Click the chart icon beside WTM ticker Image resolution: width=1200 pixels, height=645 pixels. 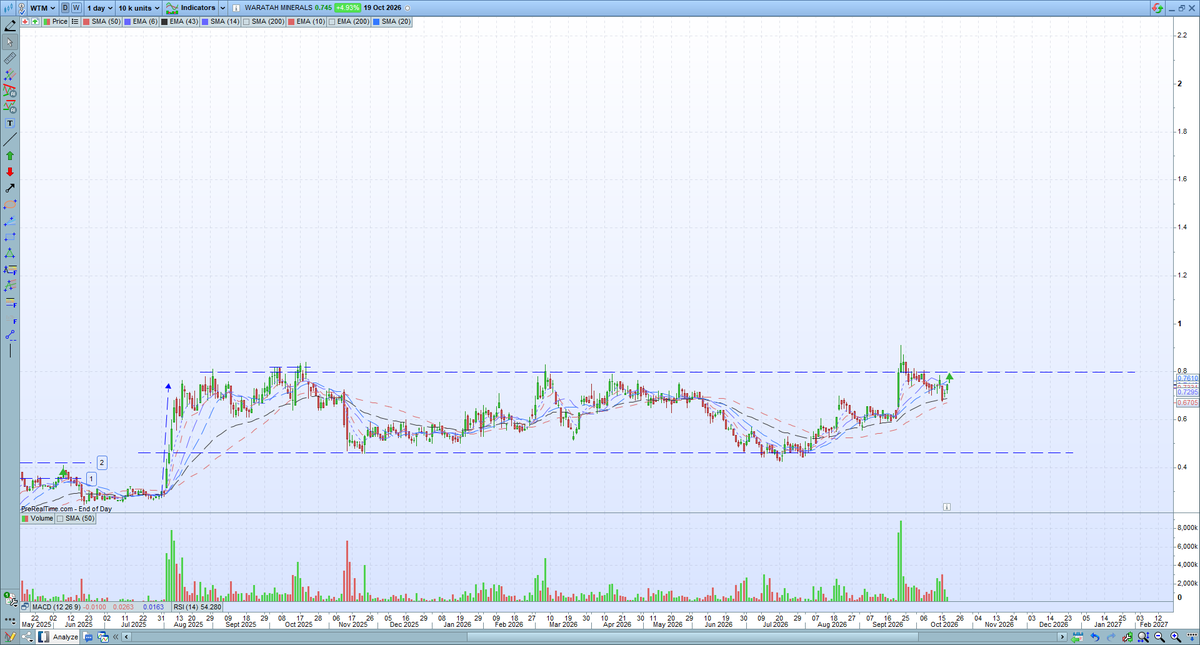coord(8,7)
